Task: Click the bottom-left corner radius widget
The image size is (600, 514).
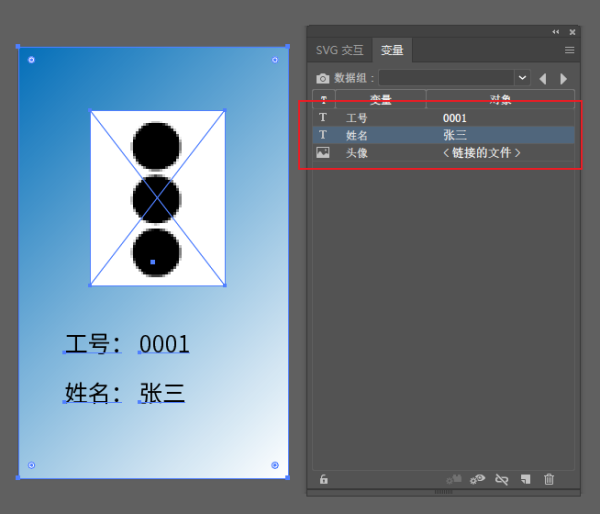Action: [x=31, y=465]
